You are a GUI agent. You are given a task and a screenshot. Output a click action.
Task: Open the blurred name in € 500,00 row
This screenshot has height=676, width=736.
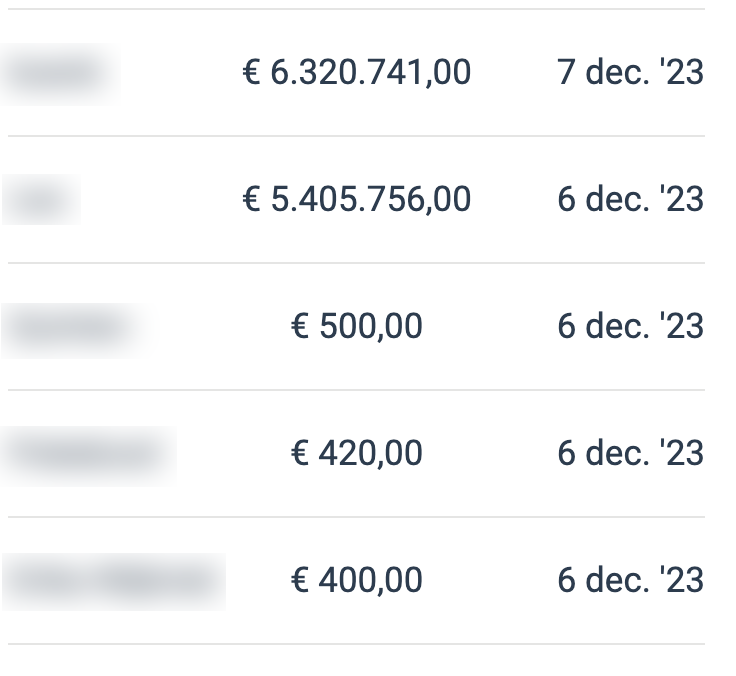coord(76,327)
